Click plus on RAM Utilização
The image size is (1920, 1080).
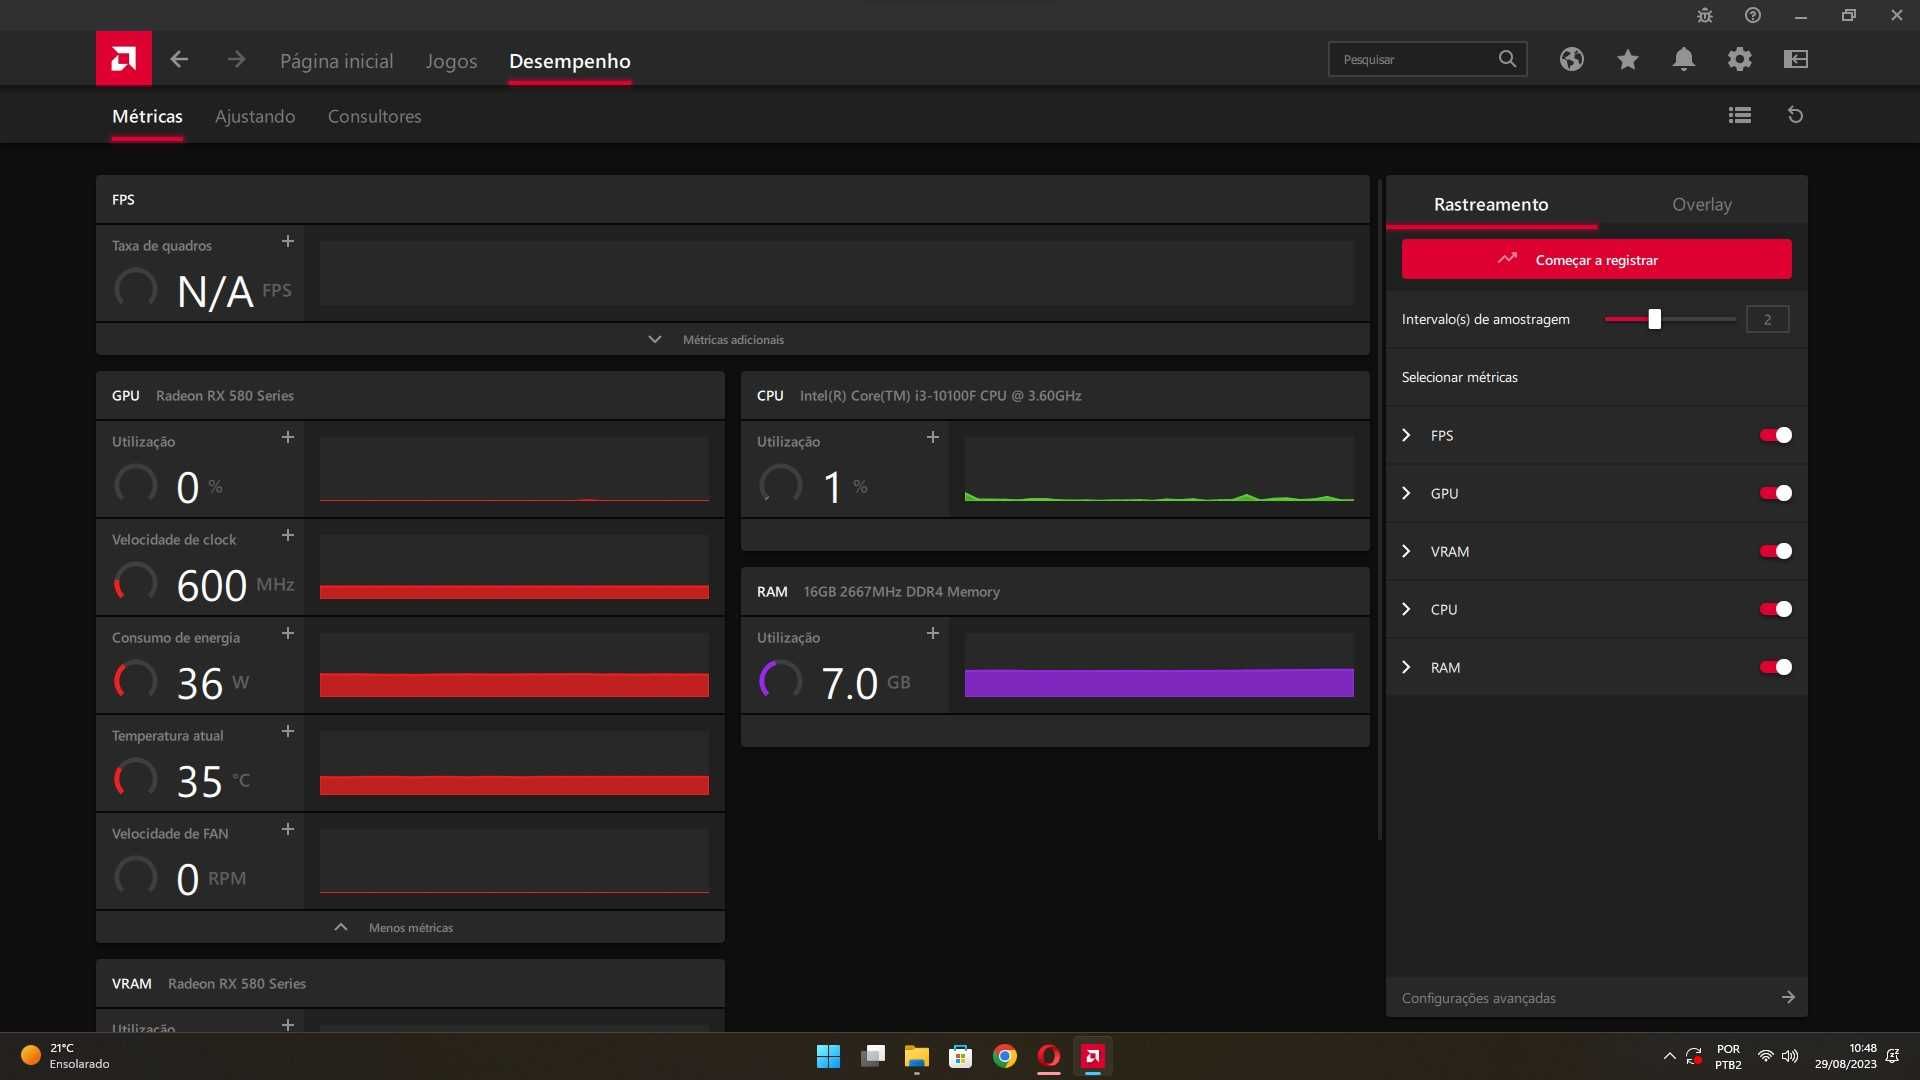click(x=933, y=633)
